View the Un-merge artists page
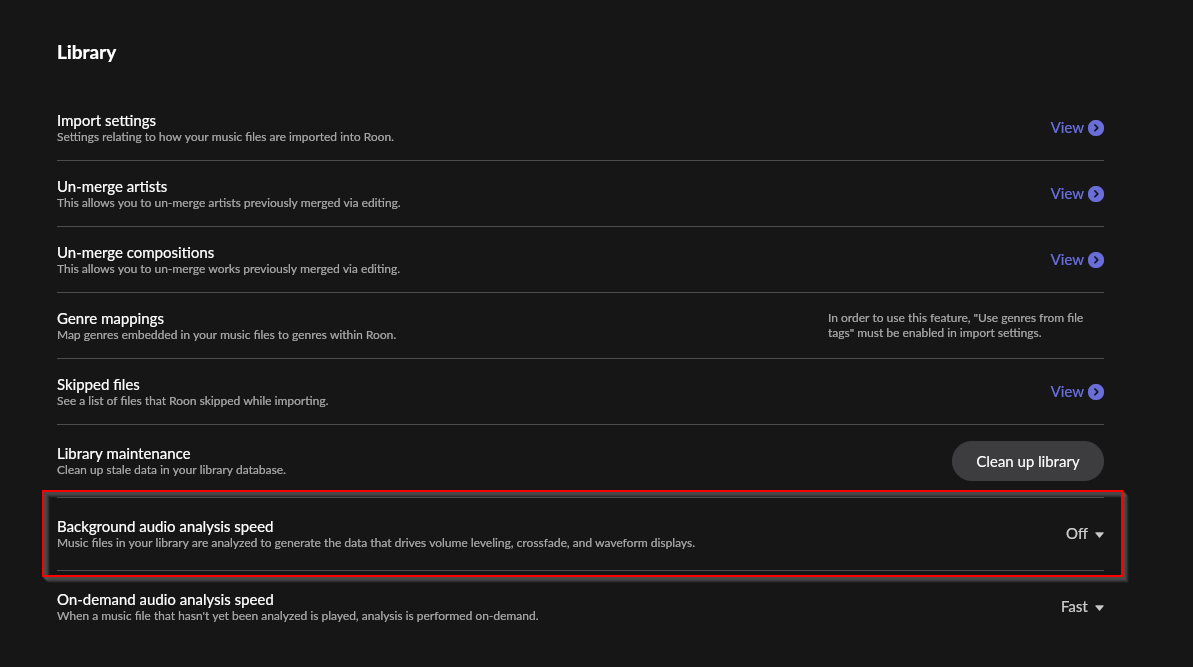 (1067, 193)
